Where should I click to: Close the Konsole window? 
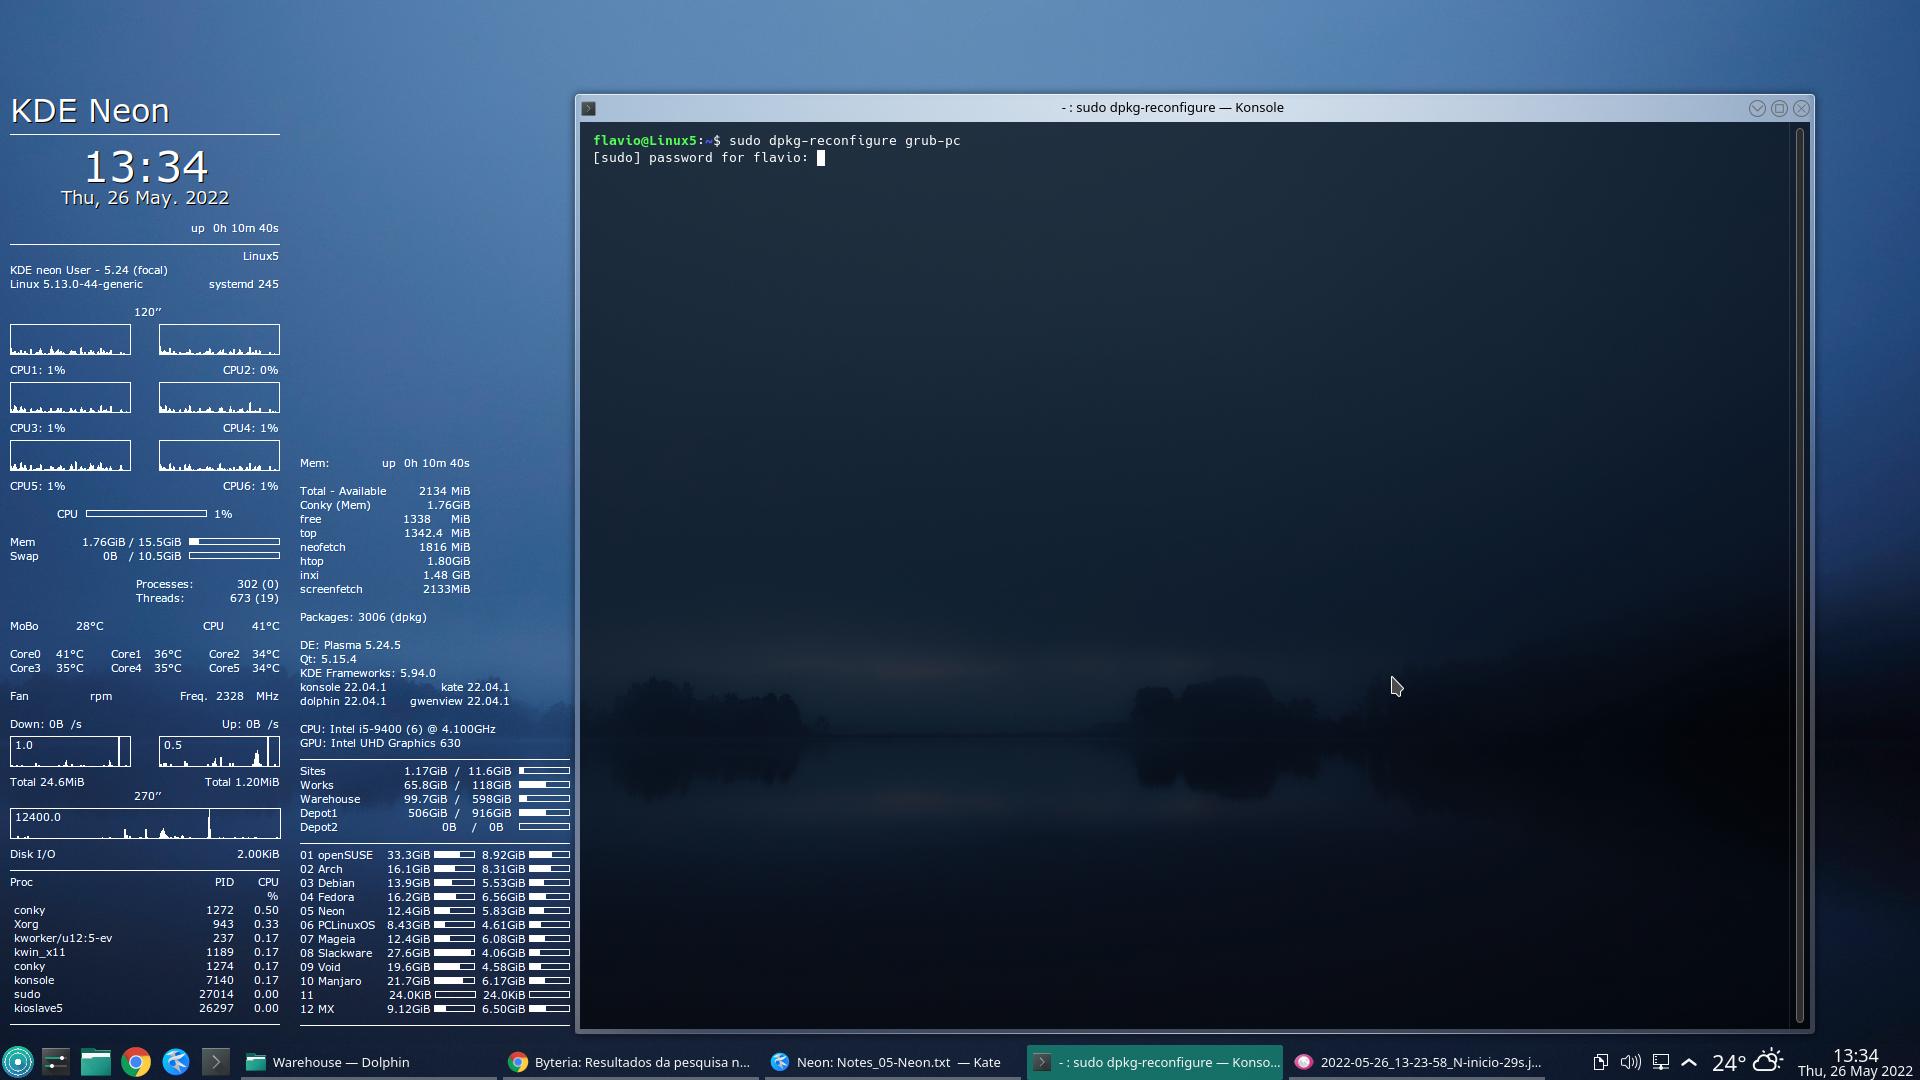pos(1801,108)
